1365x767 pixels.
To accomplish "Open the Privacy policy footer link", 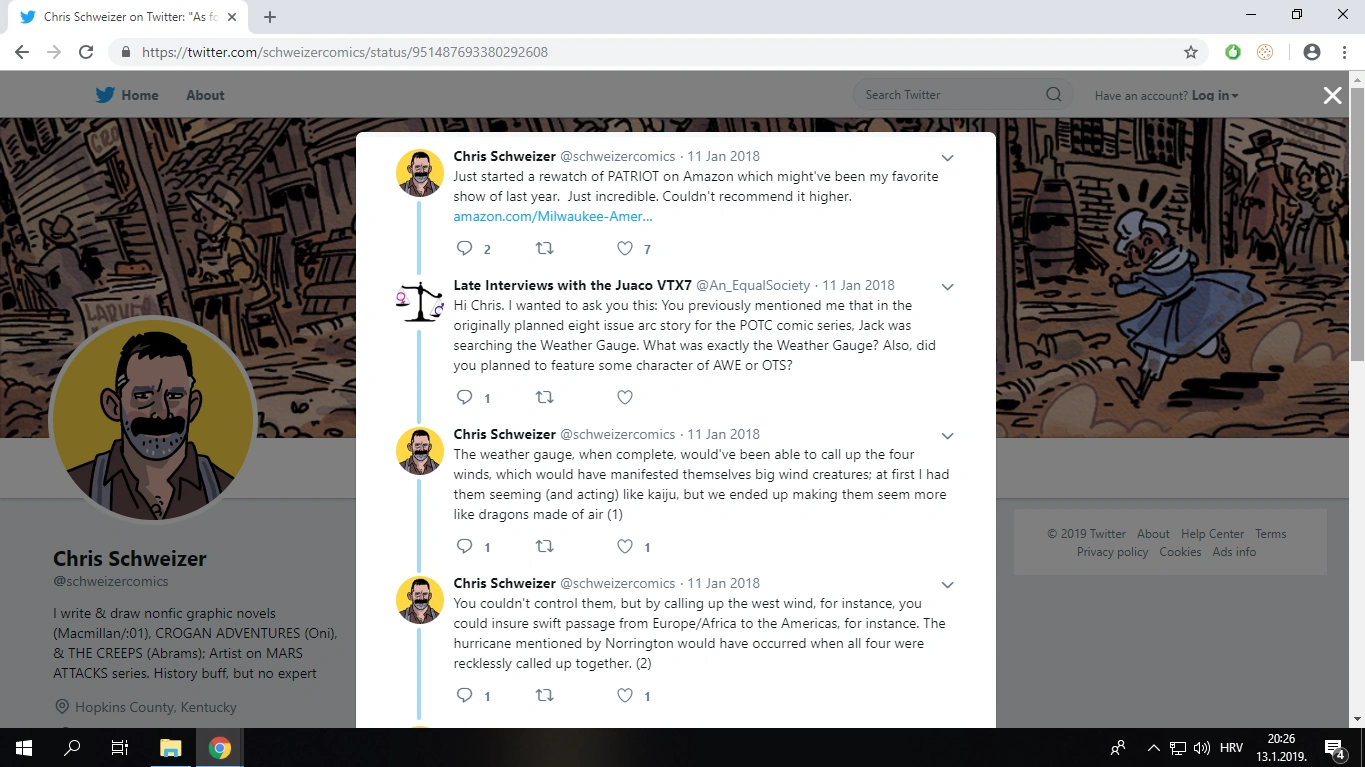I will pyautogui.click(x=1112, y=552).
